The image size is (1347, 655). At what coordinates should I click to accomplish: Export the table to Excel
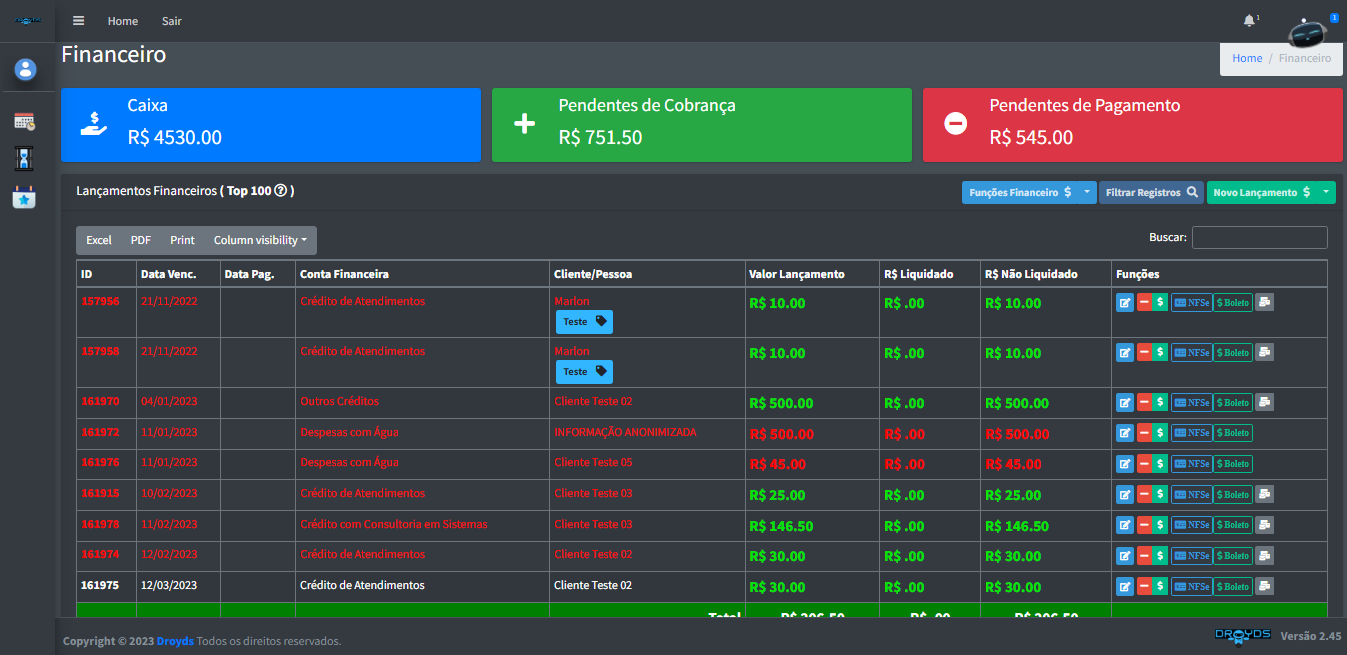(99, 240)
